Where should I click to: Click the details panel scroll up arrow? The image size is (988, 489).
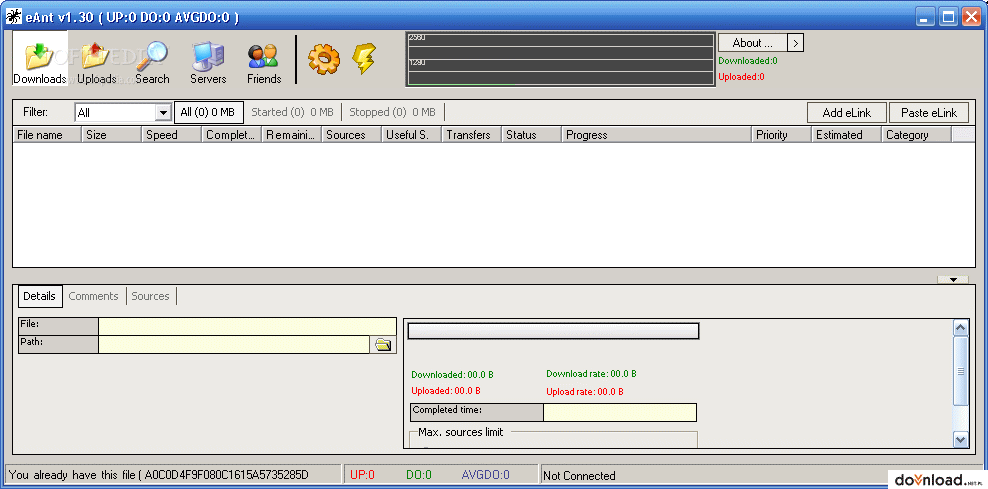[x=961, y=328]
